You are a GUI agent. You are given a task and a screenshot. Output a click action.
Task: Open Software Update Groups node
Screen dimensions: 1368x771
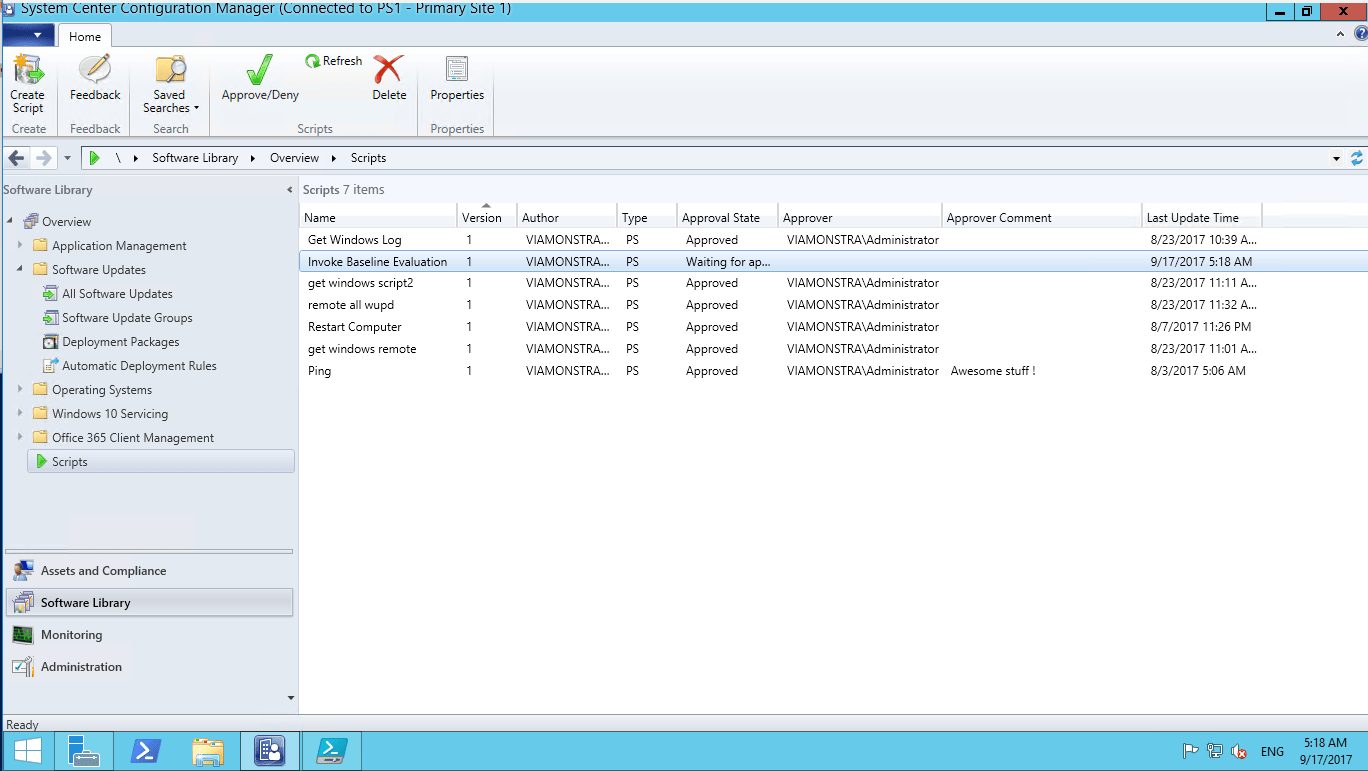[x=127, y=318]
